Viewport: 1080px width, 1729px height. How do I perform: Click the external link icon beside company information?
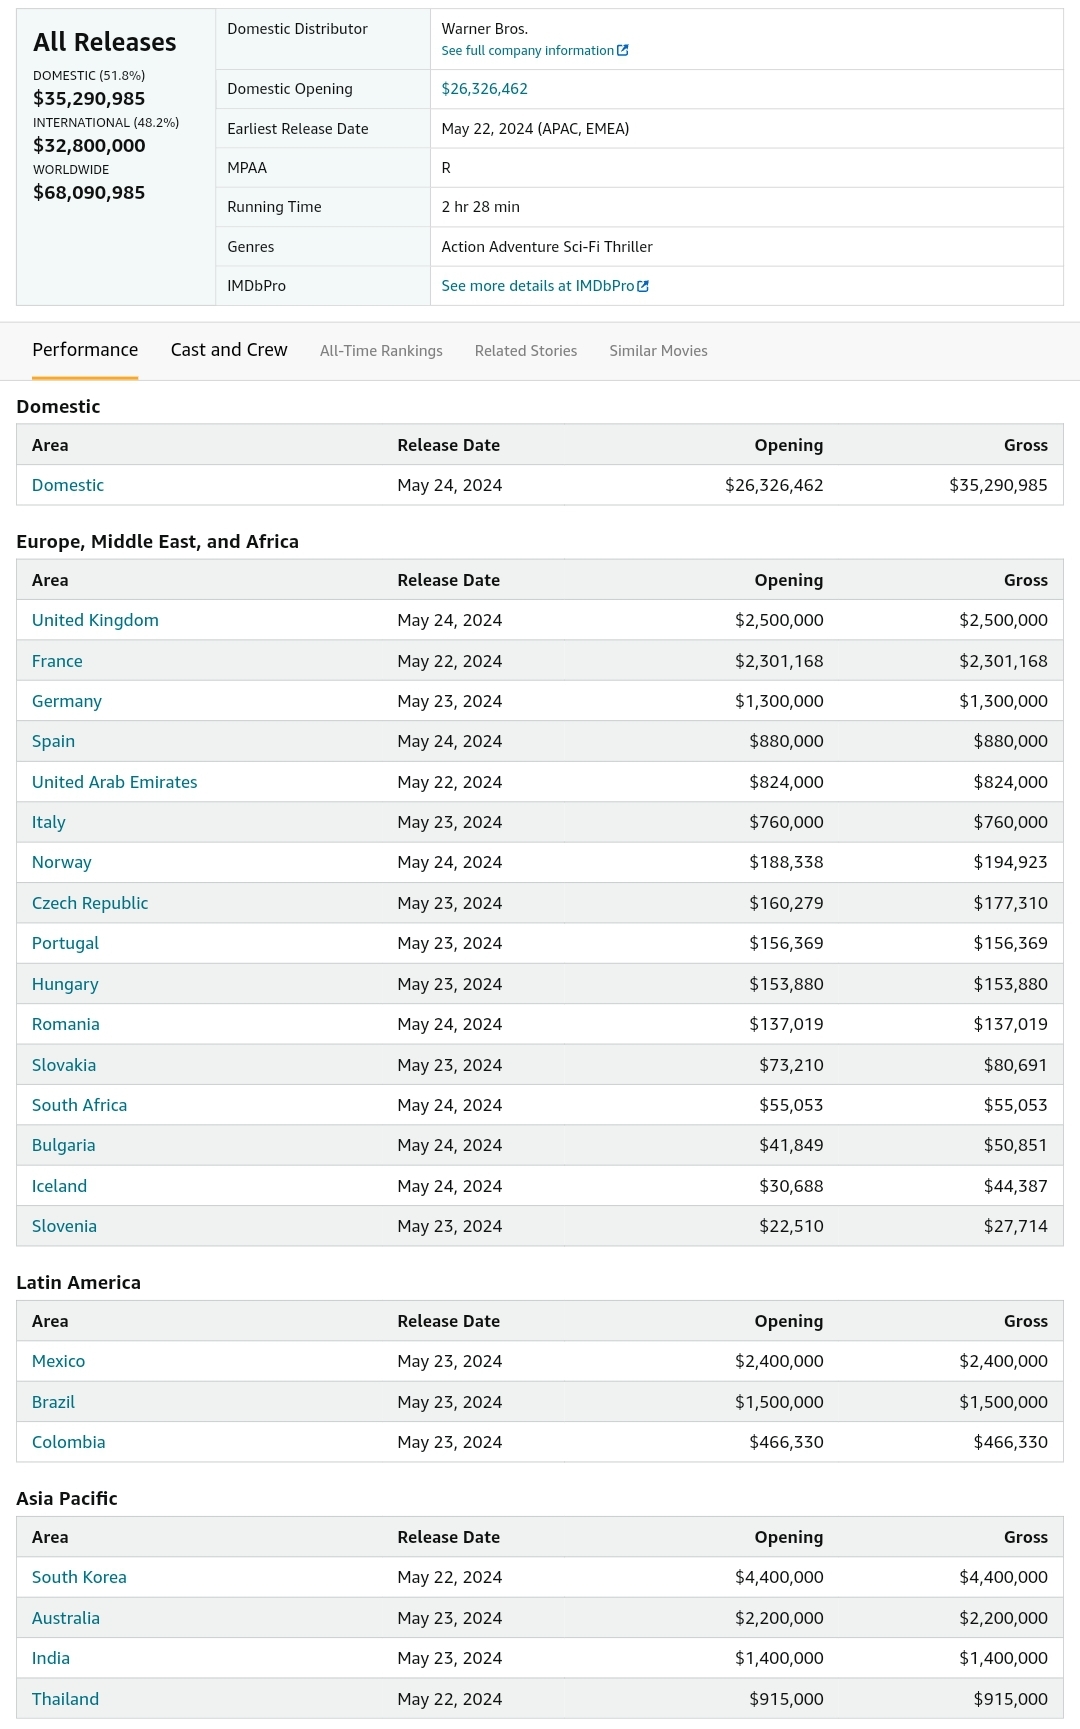coord(623,51)
